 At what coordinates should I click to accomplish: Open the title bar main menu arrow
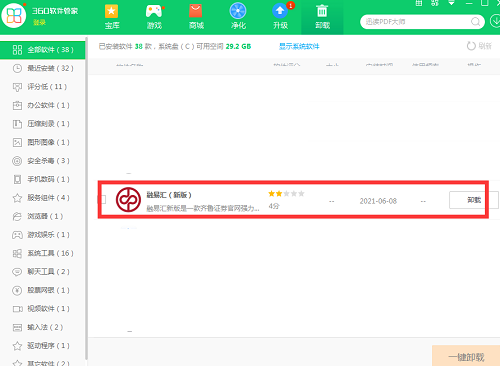(x=451, y=3)
